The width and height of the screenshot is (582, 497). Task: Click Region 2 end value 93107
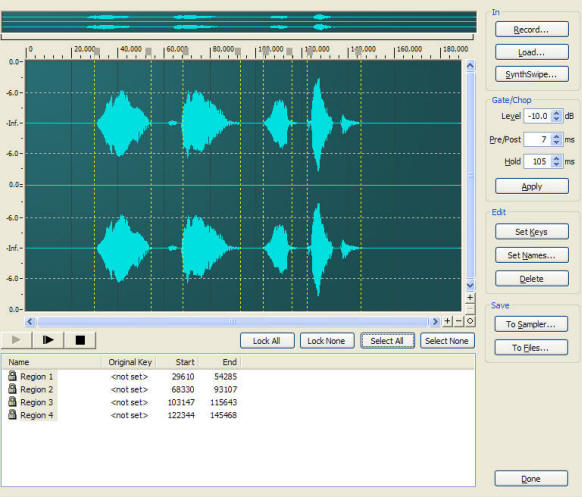click(225, 389)
